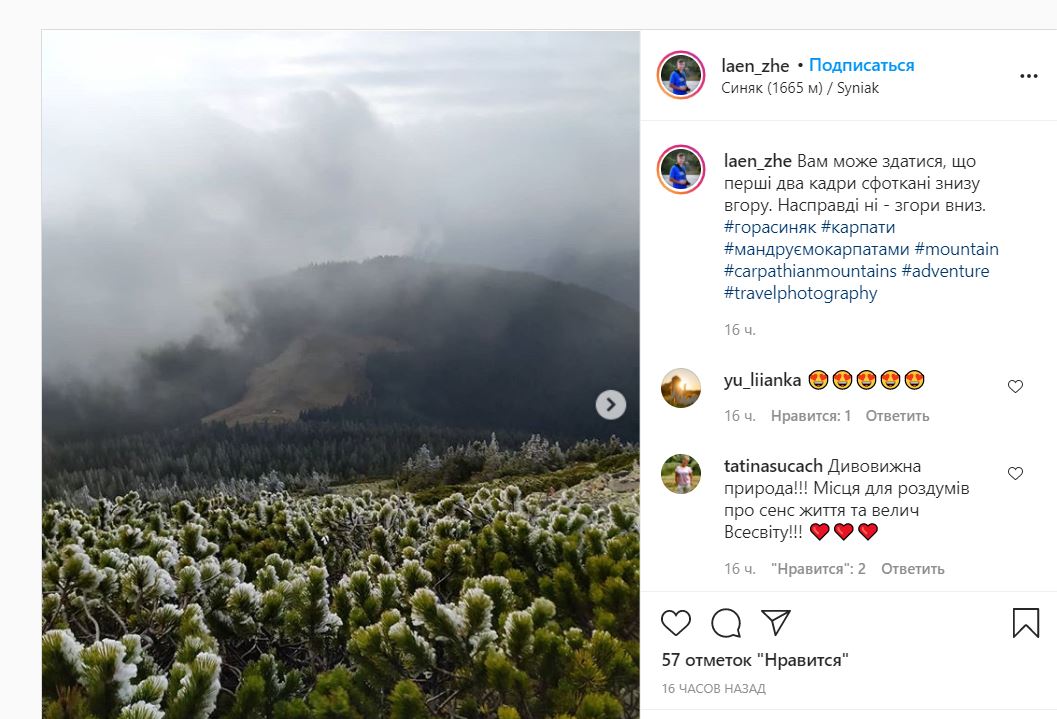Open tatinasucach's profile picture
The width and height of the screenshot is (1057, 719).
point(681,474)
